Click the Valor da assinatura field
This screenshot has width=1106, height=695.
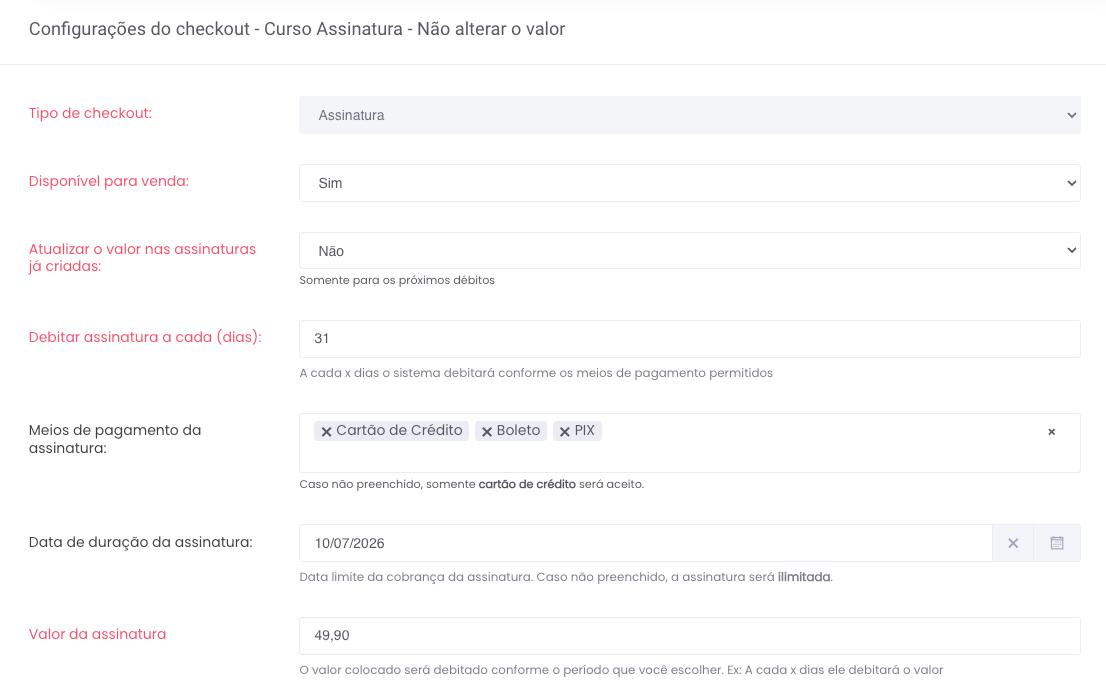(689, 636)
